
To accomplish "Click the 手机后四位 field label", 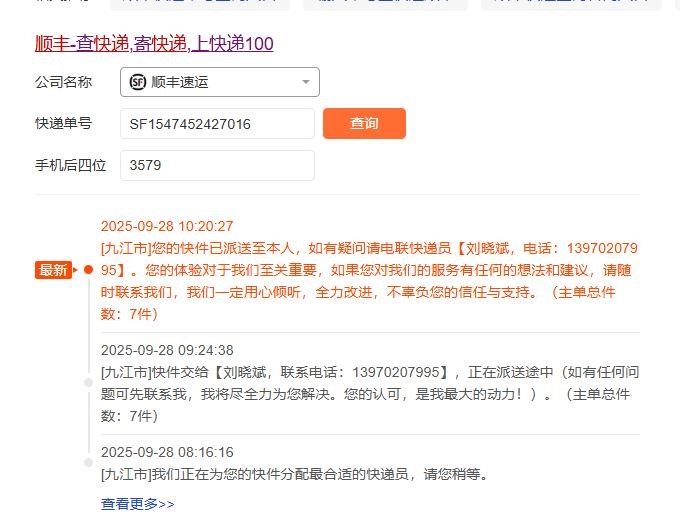I will [70, 166].
